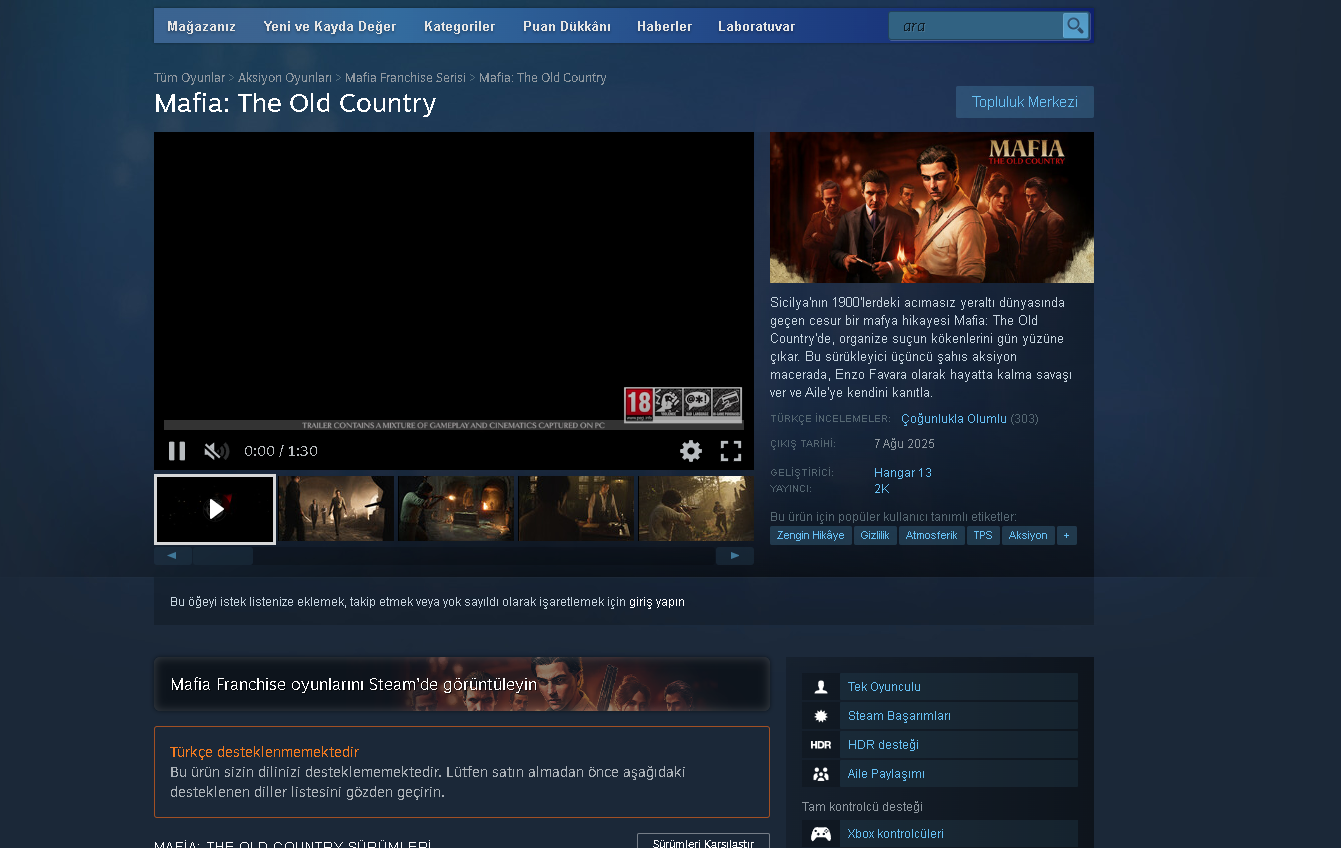The width and height of the screenshot is (1341, 848).
Task: Click the Mafia header capsule image
Action: click(x=932, y=207)
